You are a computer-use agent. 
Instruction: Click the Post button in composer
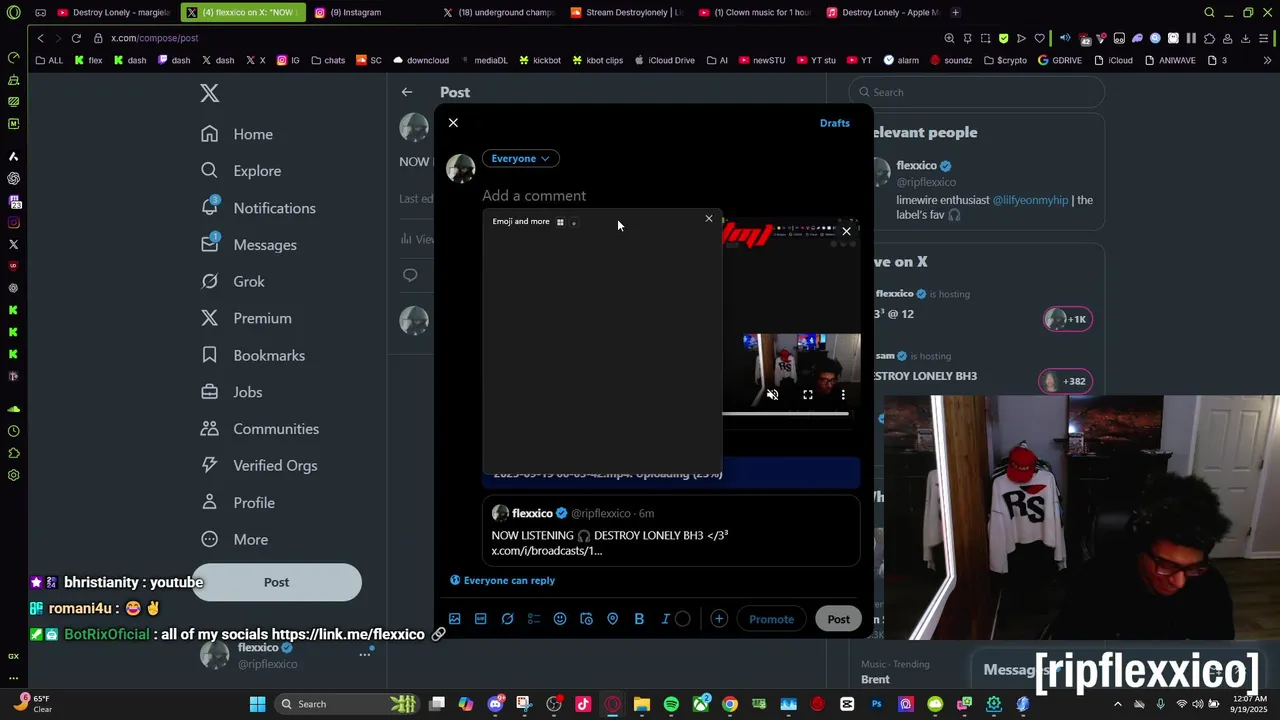(x=838, y=619)
